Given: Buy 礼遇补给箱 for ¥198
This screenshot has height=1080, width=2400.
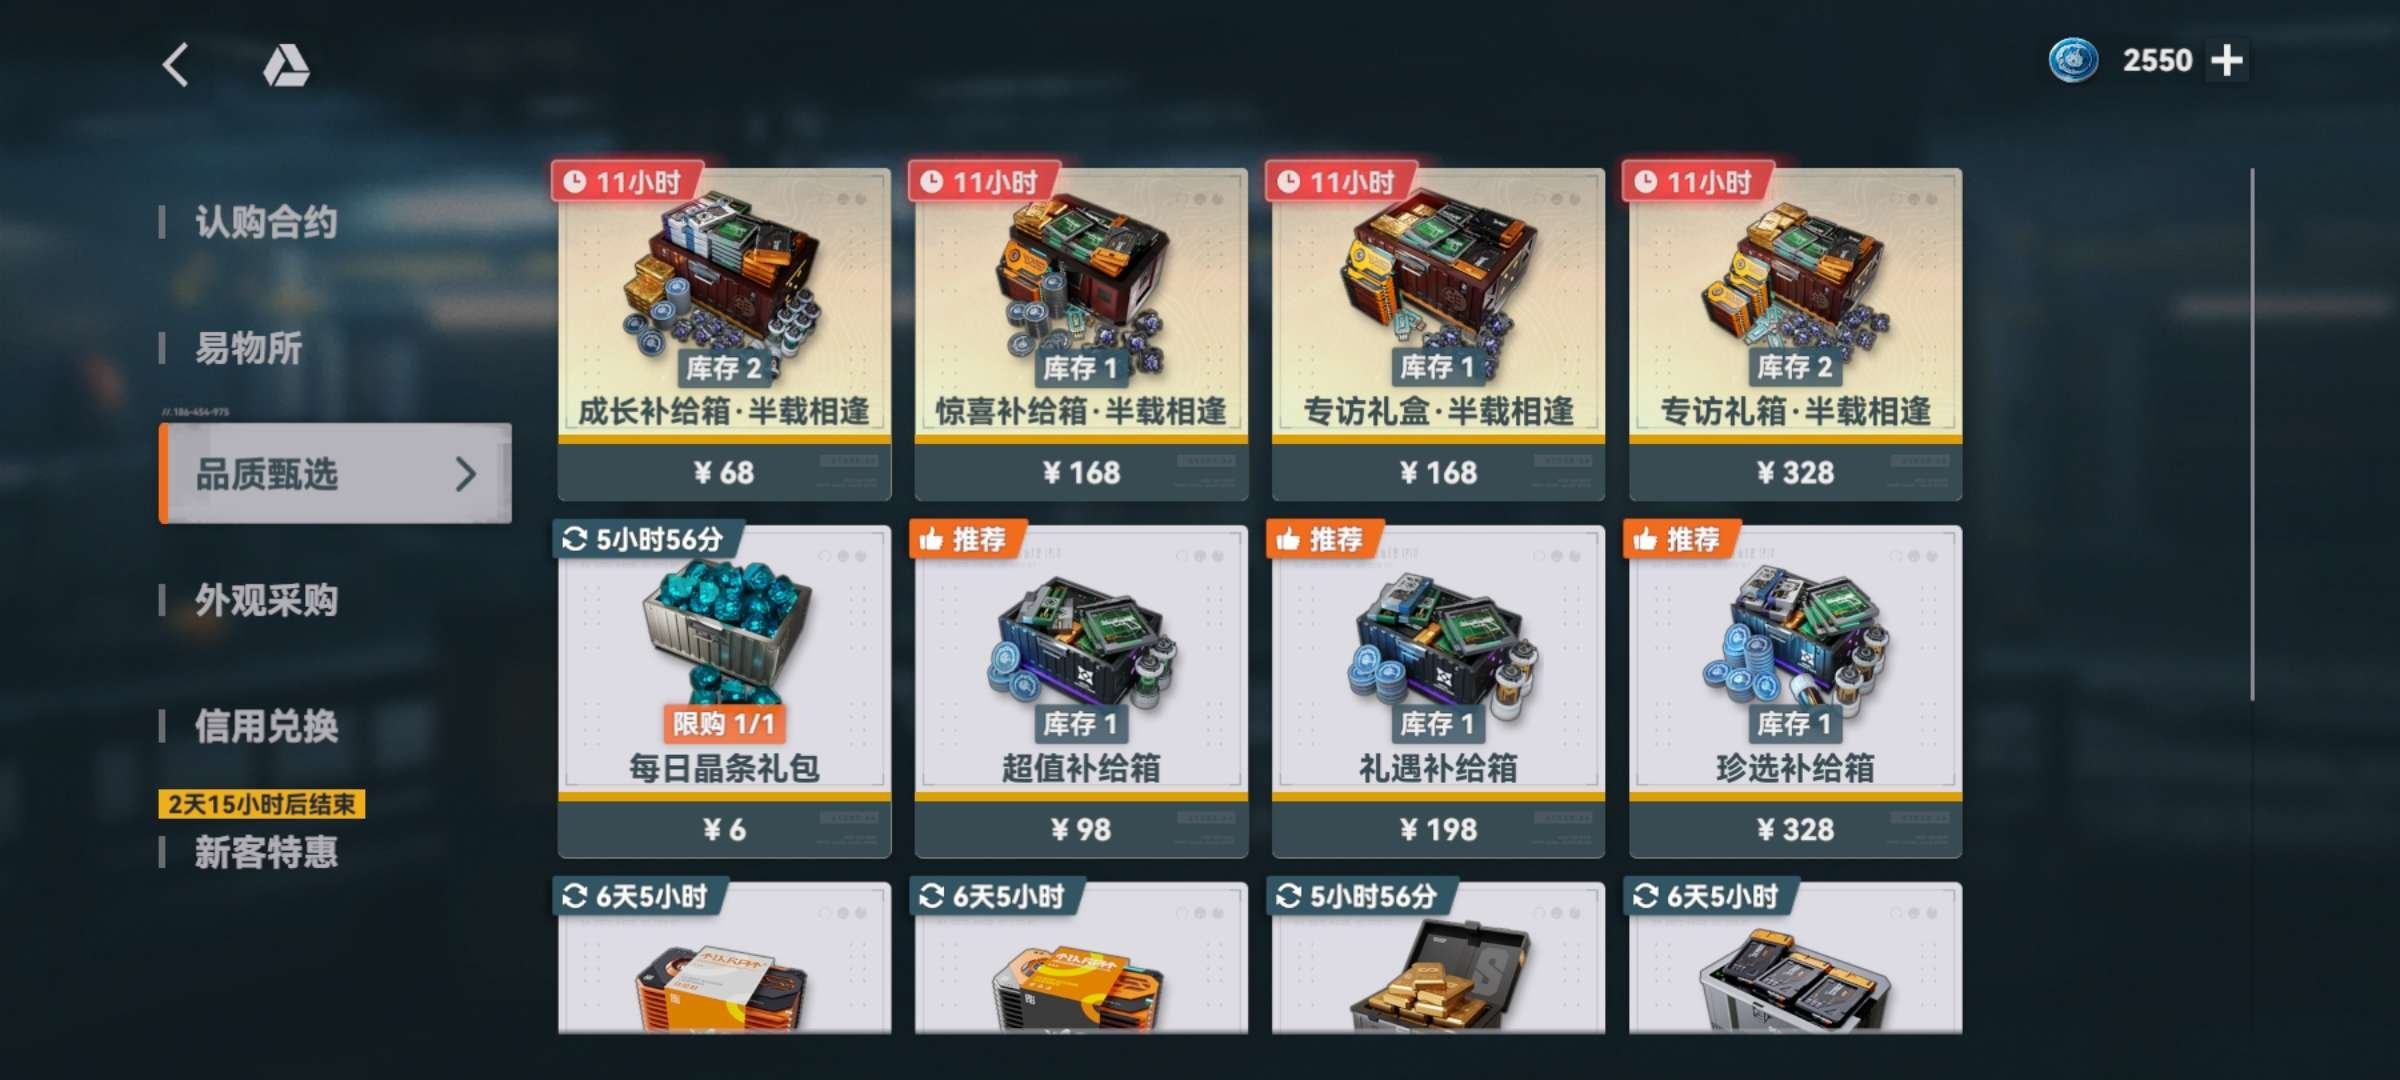Looking at the screenshot, I should pos(1438,828).
